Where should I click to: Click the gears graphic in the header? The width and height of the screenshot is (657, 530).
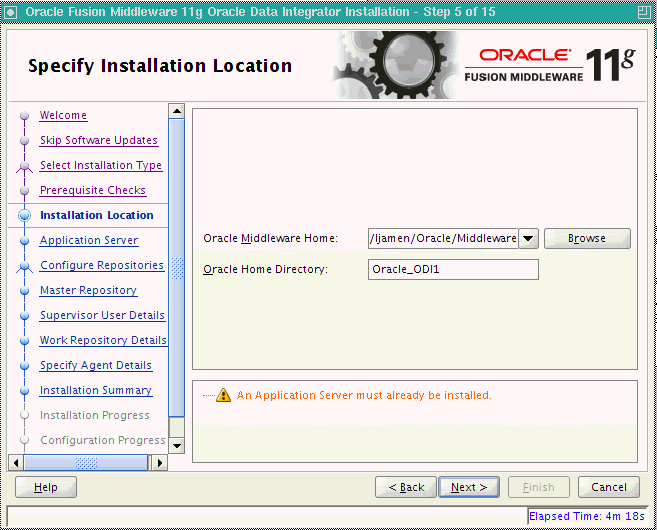396,65
